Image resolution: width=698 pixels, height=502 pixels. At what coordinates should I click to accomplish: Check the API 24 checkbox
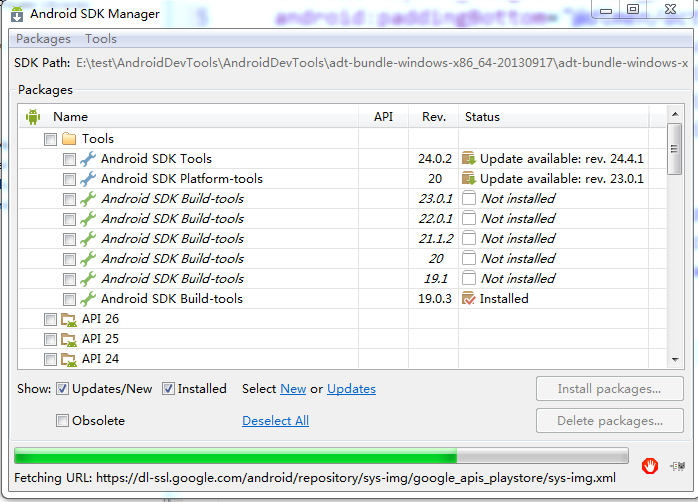coord(50,360)
